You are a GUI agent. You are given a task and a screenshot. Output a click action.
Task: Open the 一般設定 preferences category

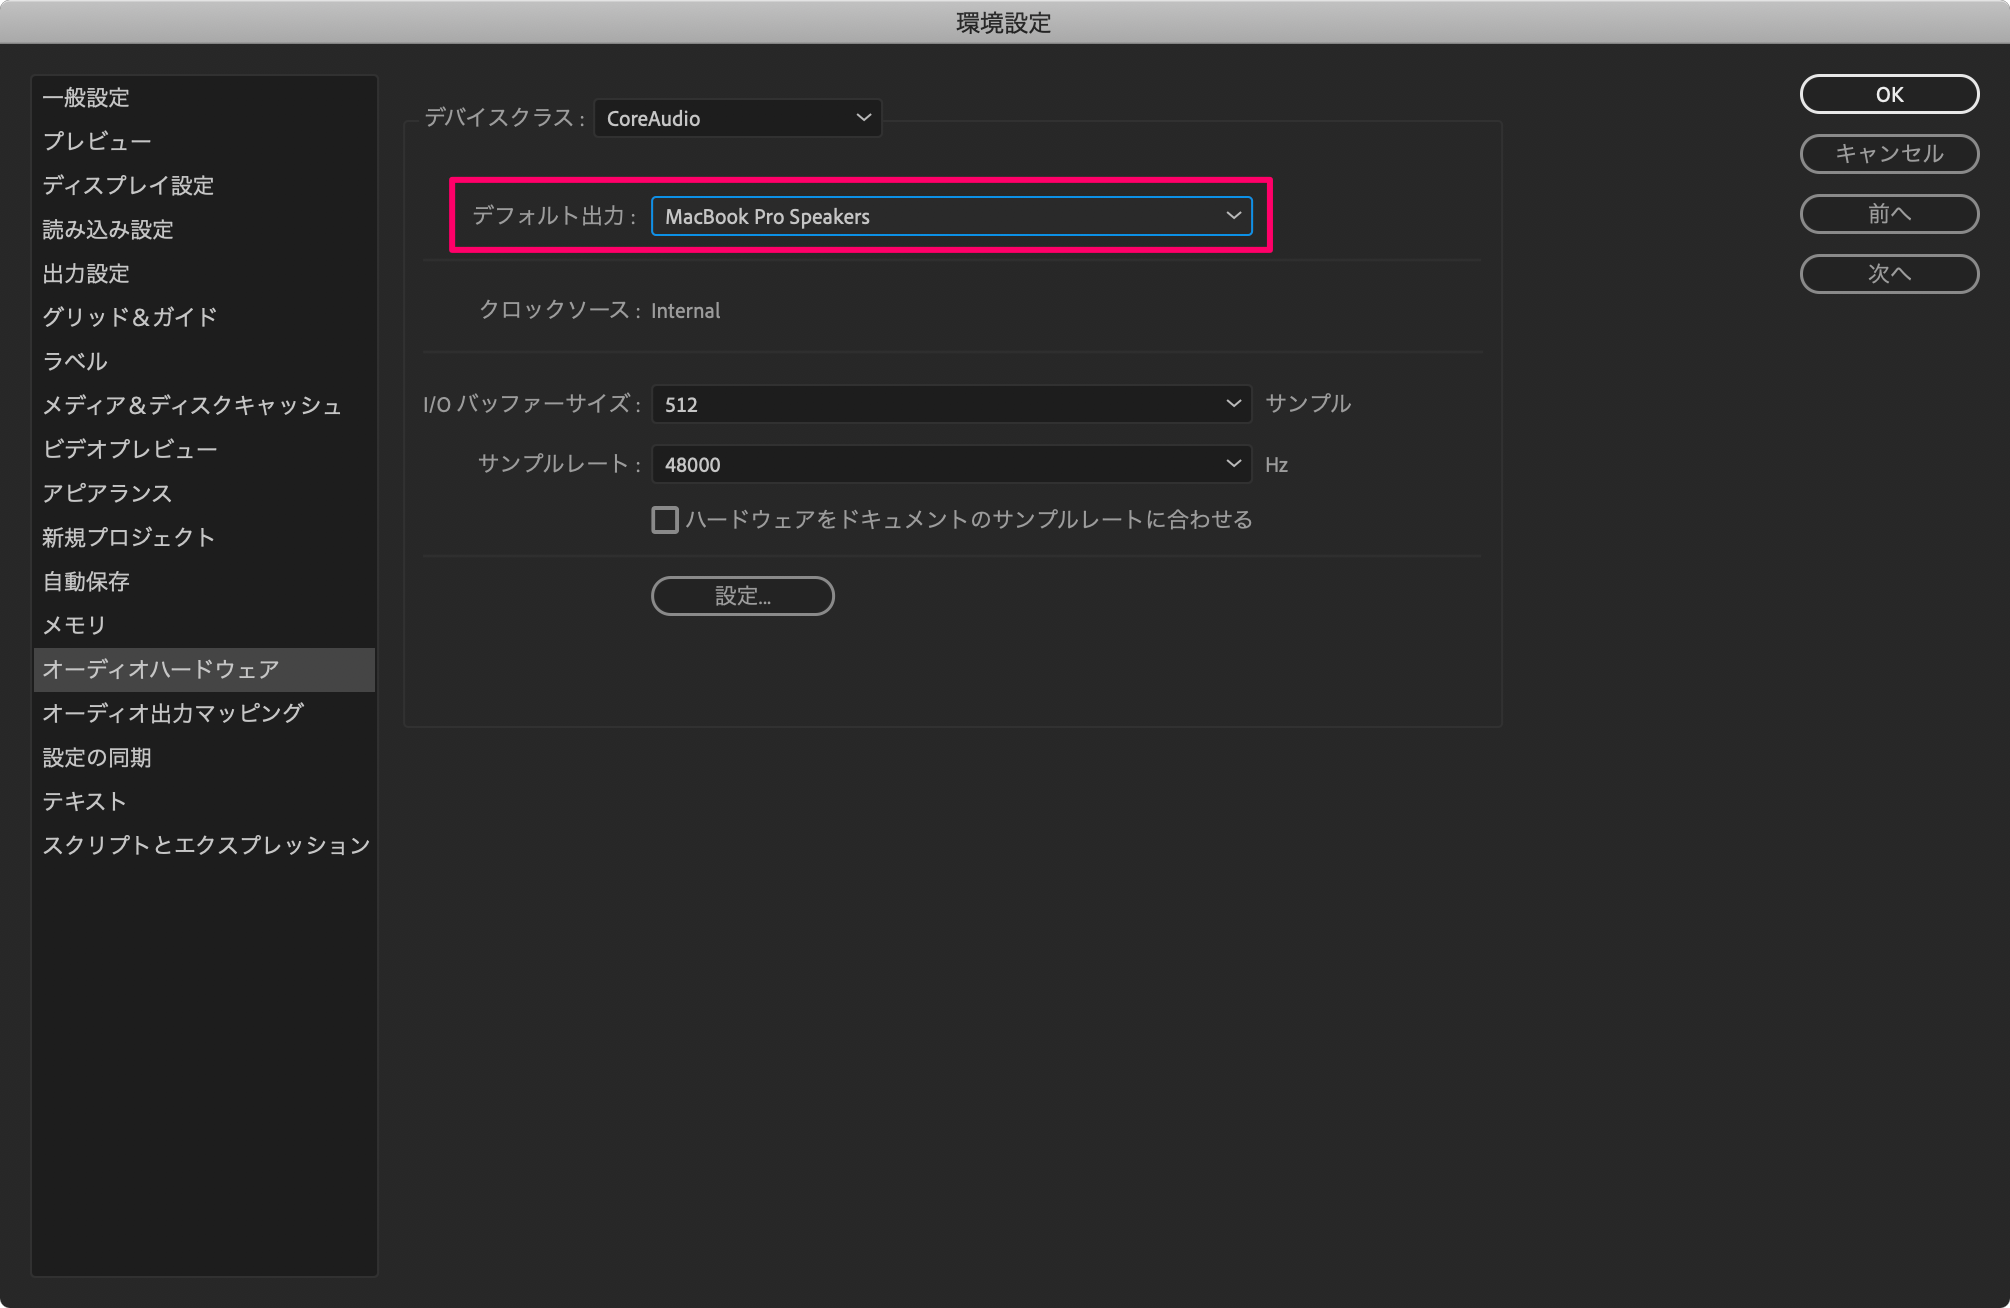pos(204,98)
